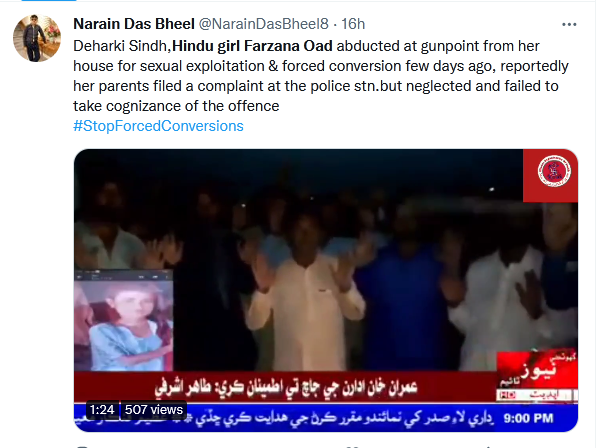Click the girl's inset photo in the video
The width and height of the screenshot is (599, 448).
point(124,320)
